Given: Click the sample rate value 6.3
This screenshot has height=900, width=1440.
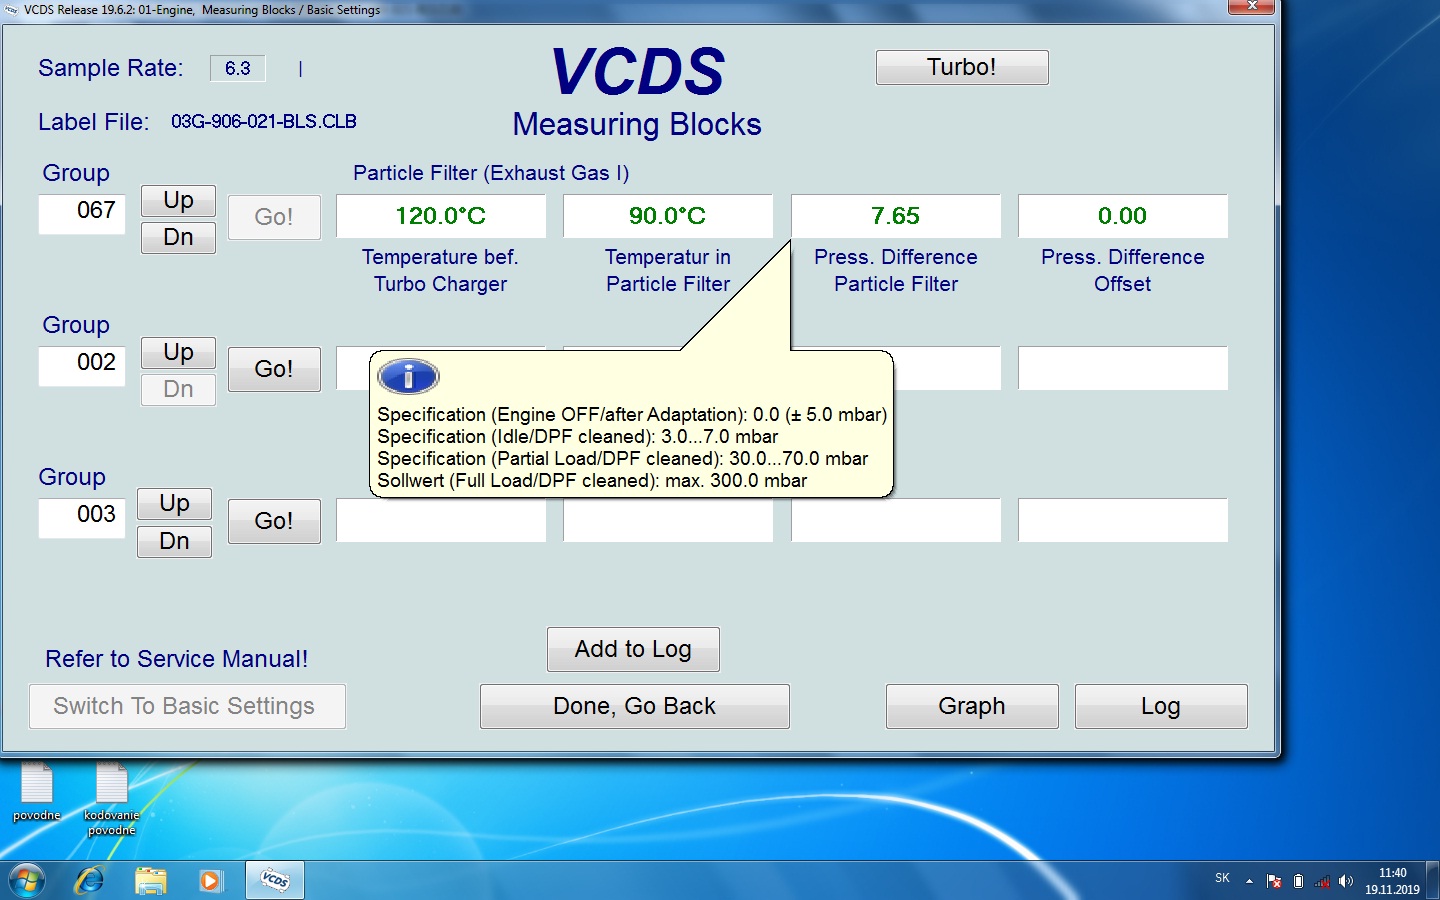Looking at the screenshot, I should click(x=238, y=68).
